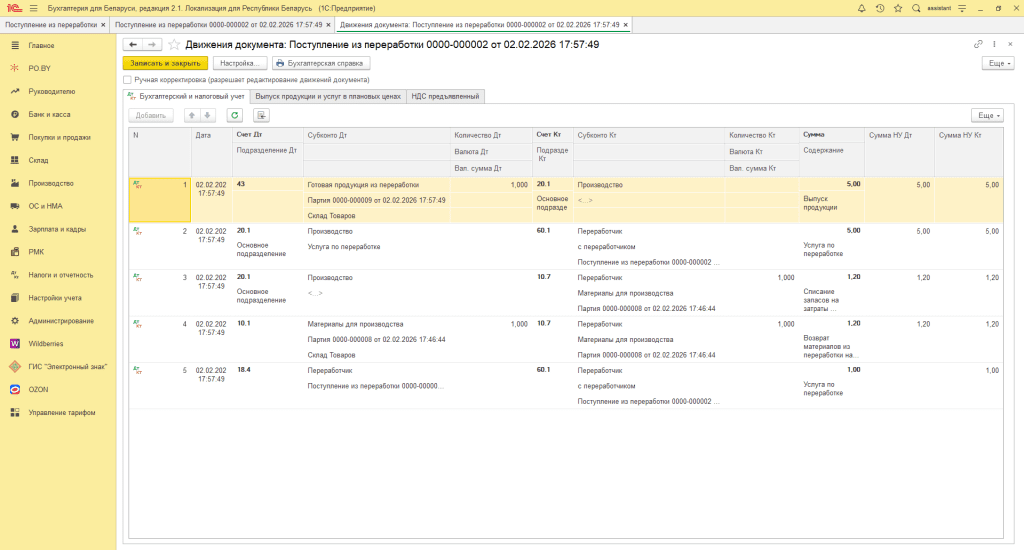Open the Wildberries sidebar section
Screen dimensions: 1024x550
point(45,343)
